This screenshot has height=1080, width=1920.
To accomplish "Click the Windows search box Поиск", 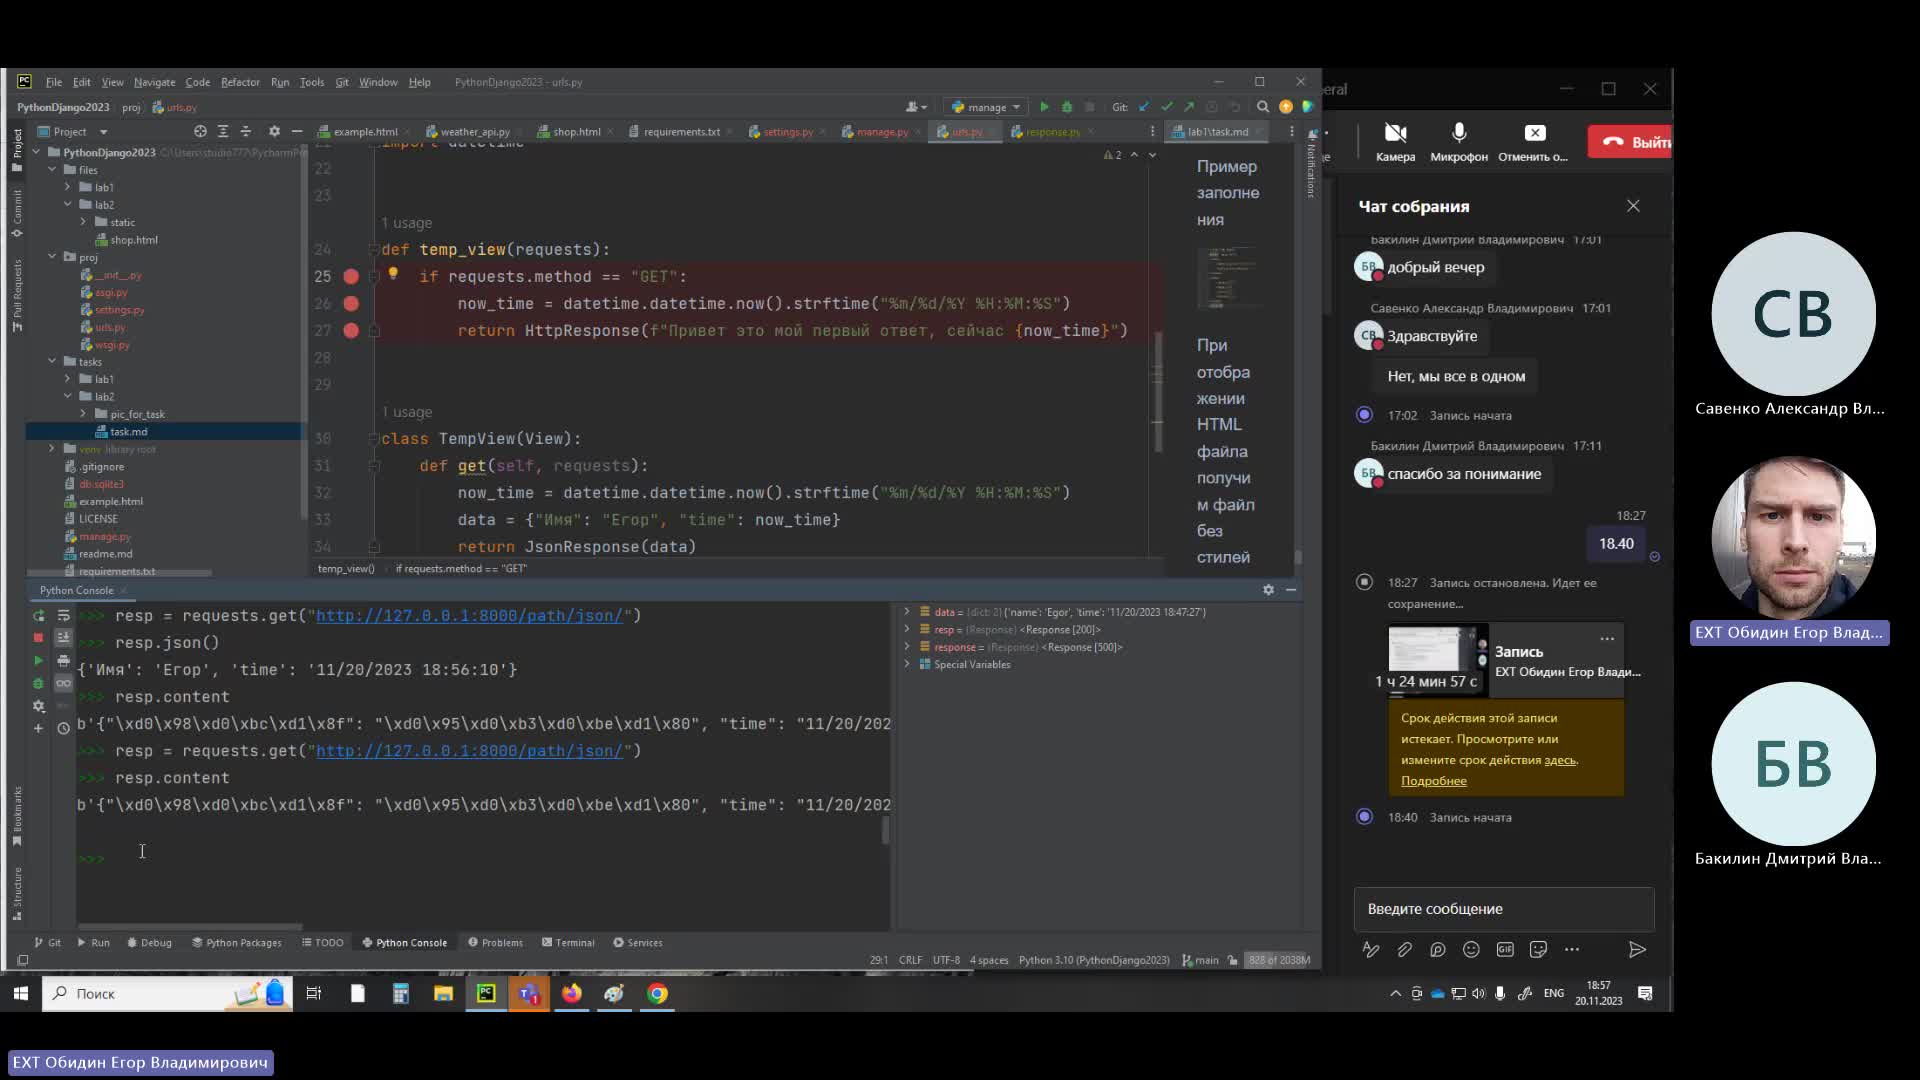I will (x=167, y=993).
